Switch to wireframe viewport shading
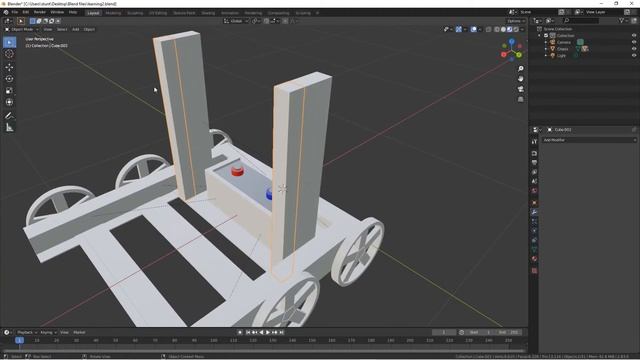 pyautogui.click(x=497, y=29)
